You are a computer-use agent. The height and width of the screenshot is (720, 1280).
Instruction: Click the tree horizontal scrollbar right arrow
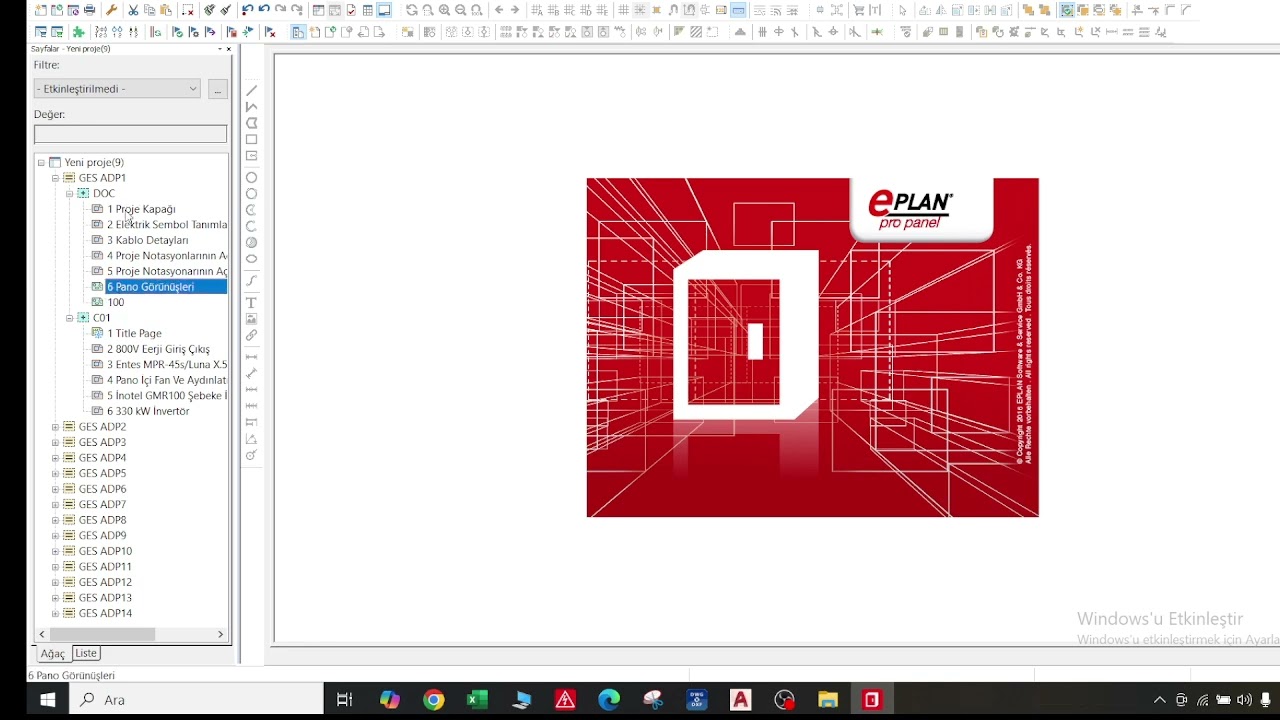(221, 634)
